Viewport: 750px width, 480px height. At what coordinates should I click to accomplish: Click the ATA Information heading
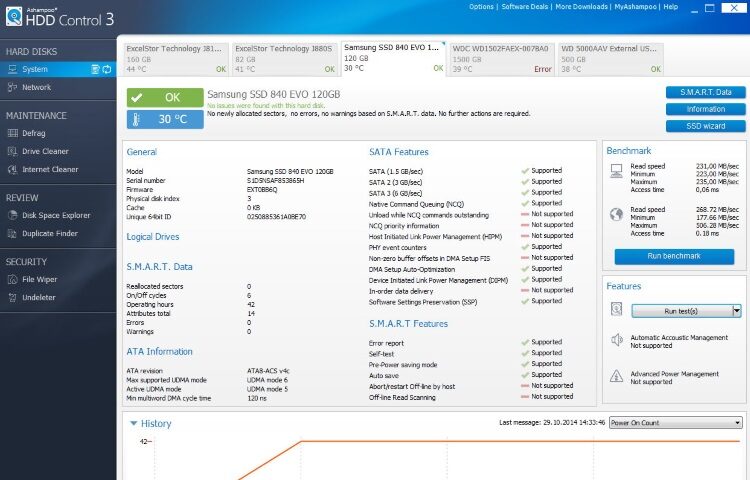pos(159,351)
